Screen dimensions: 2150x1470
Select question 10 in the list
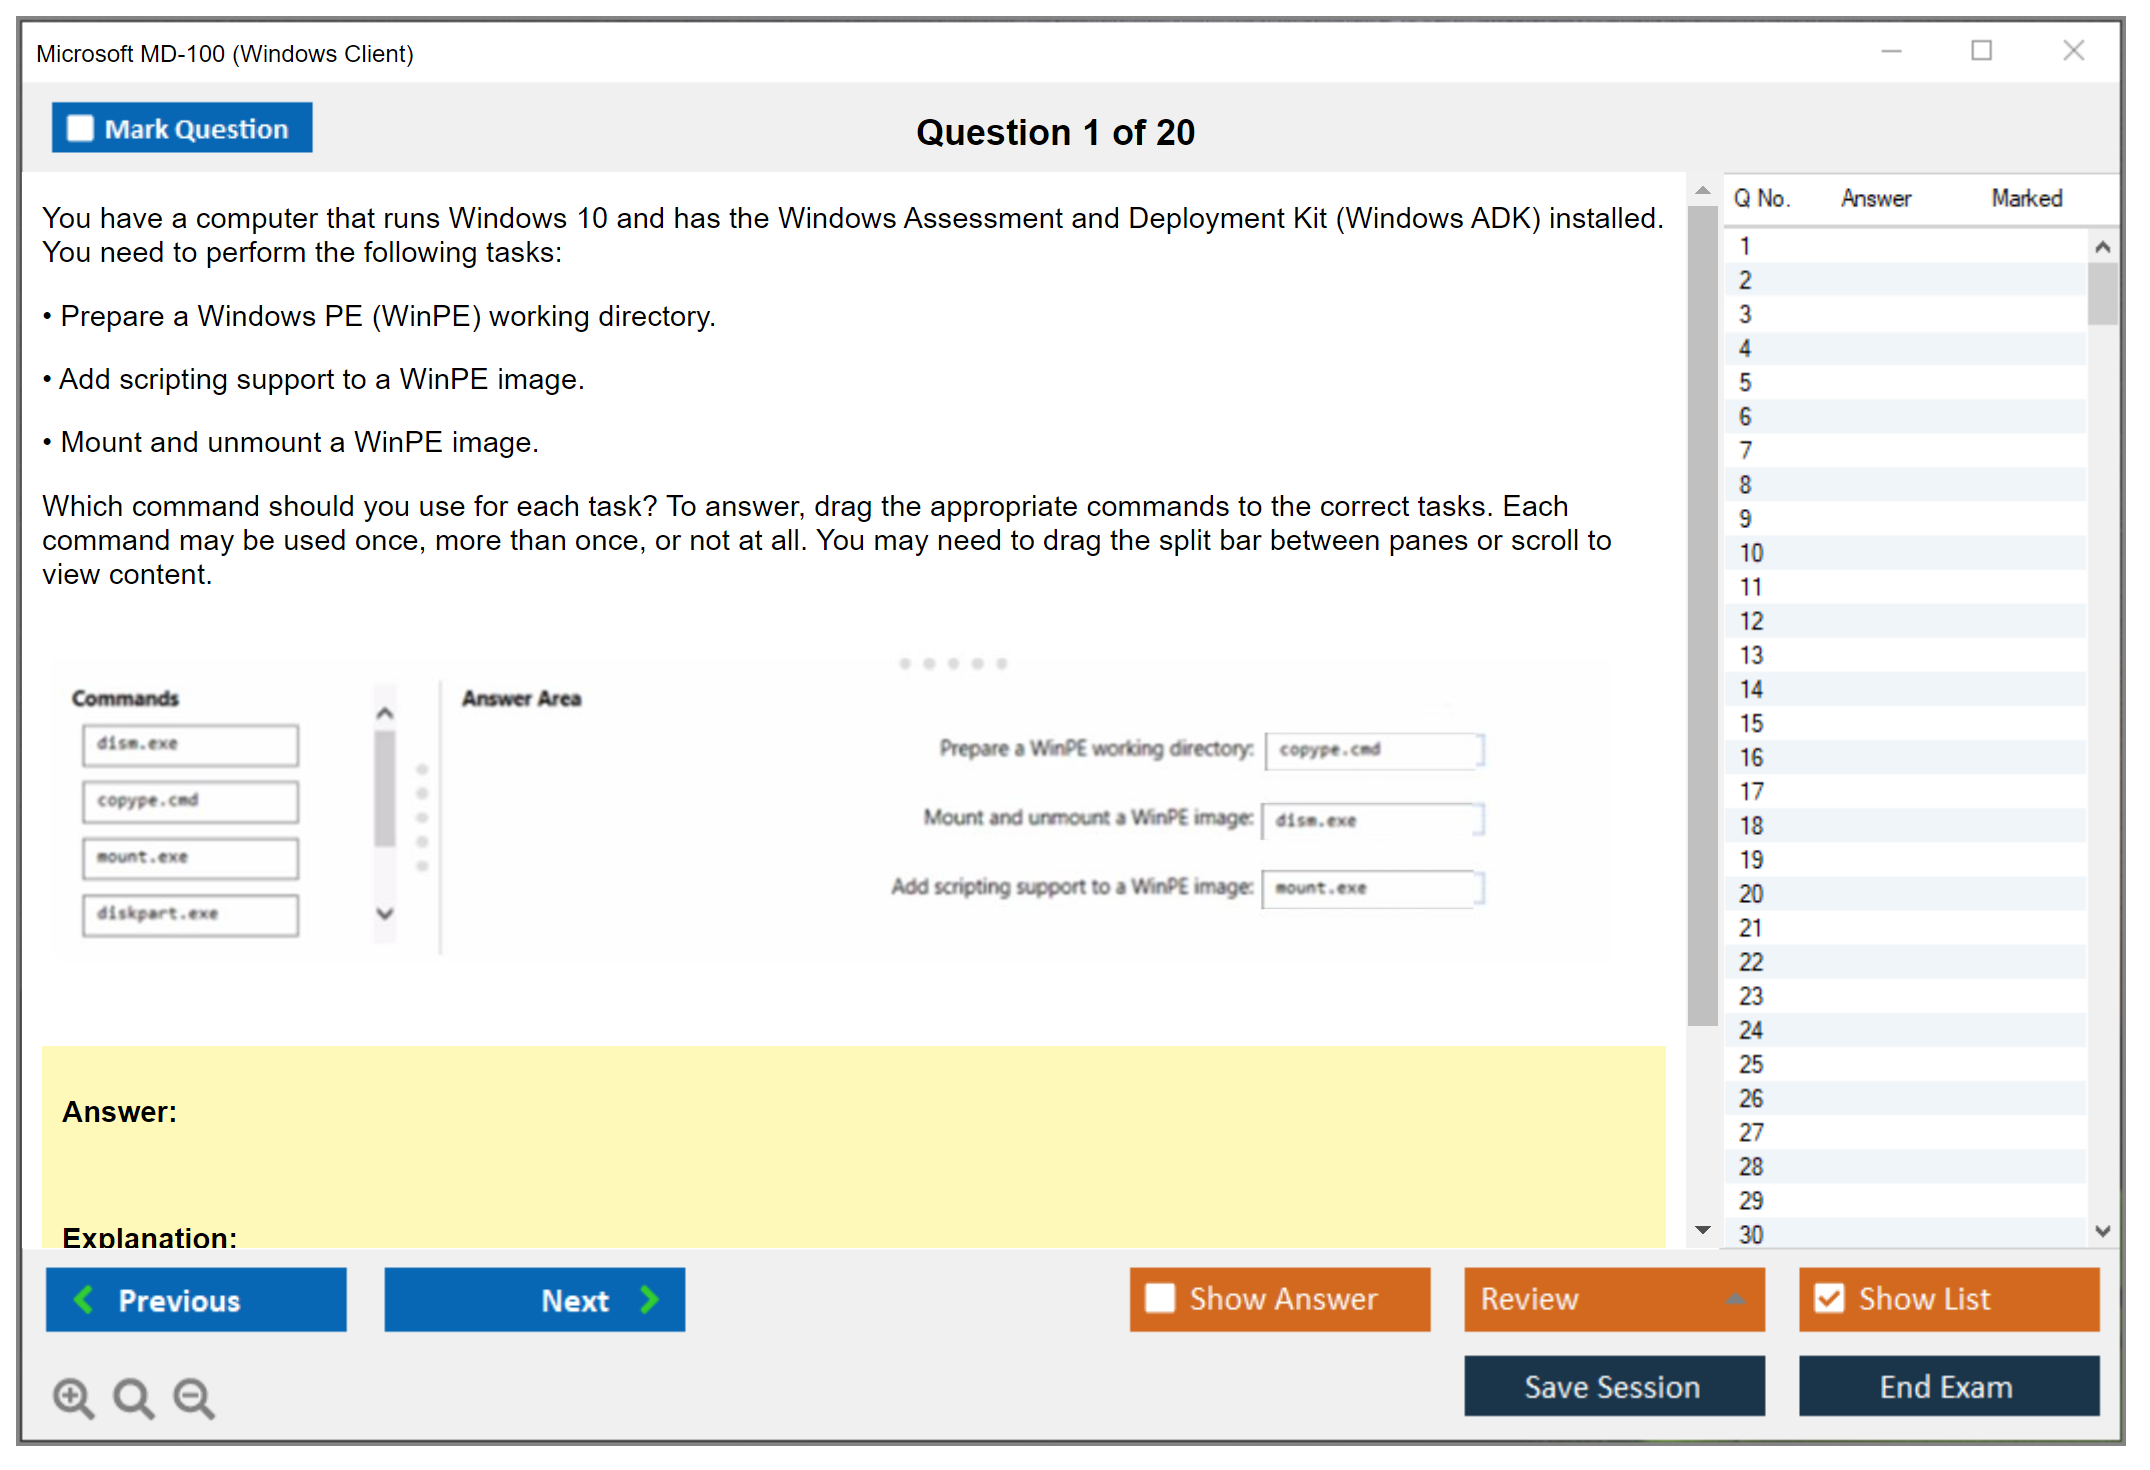pos(1751,553)
